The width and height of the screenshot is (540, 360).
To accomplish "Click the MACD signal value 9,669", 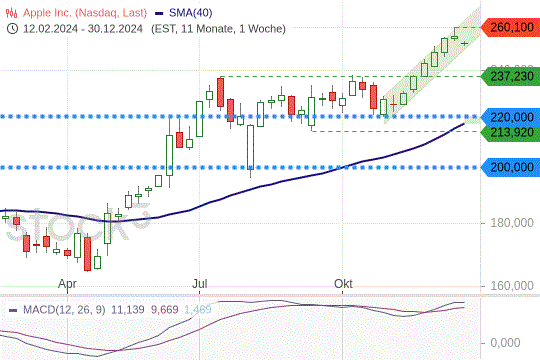I will point(164,310).
